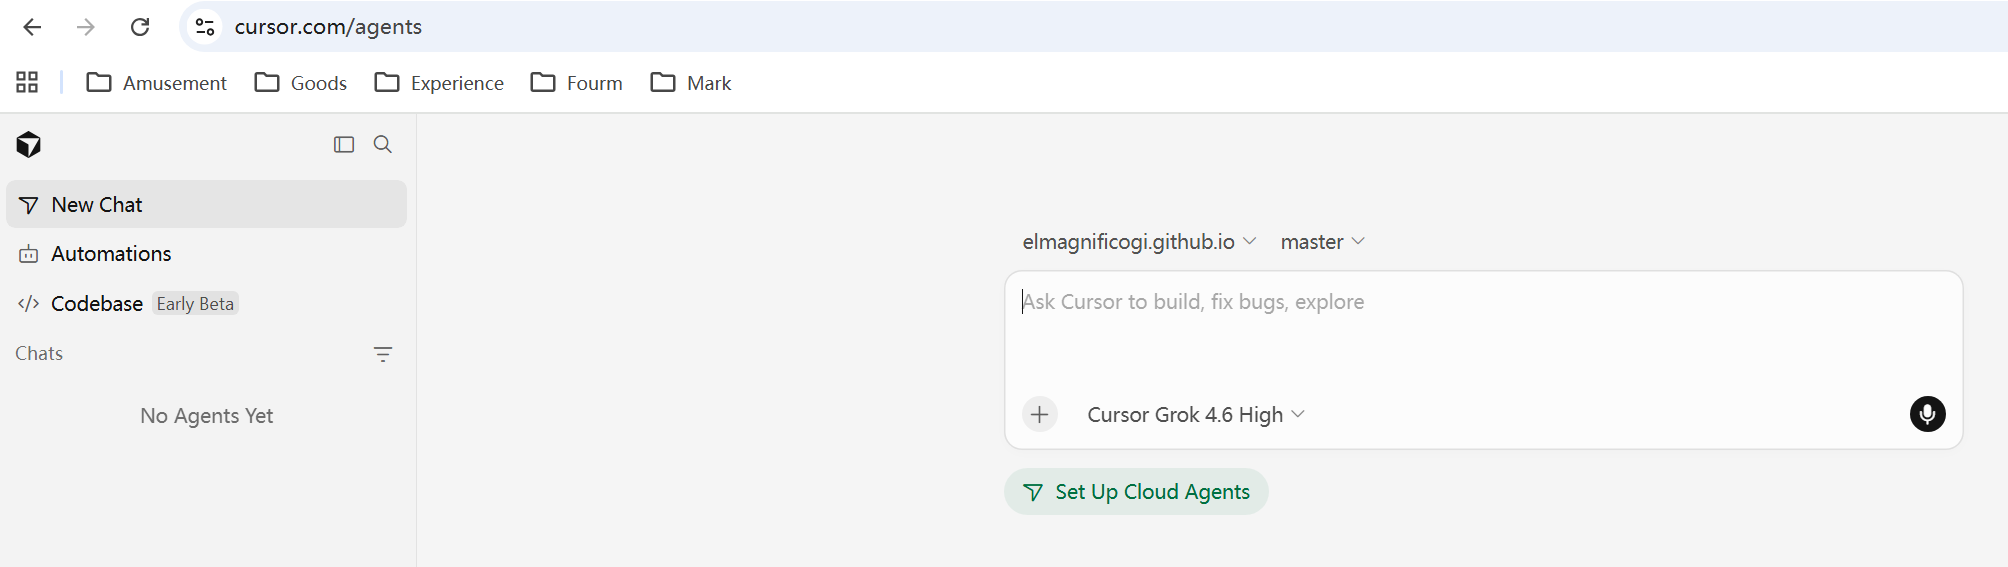Open the sidebar search icon
Screen dimensions: 2008x567
tap(383, 145)
